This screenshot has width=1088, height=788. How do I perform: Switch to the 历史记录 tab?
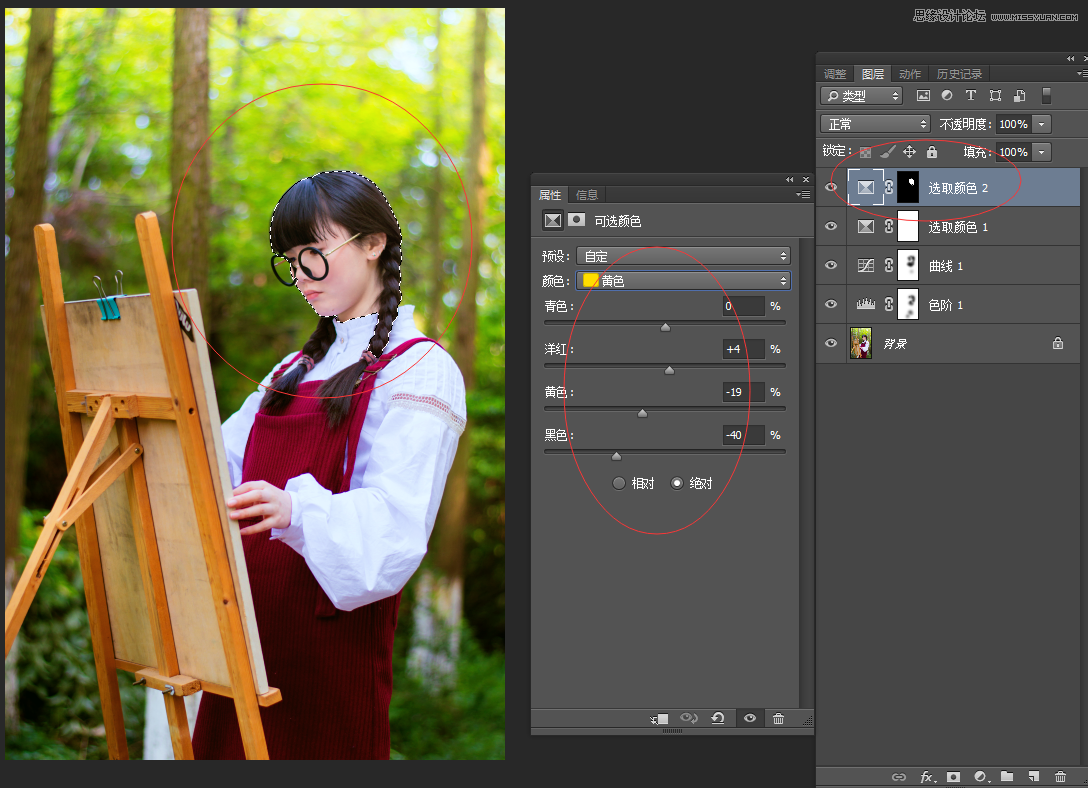(959, 74)
